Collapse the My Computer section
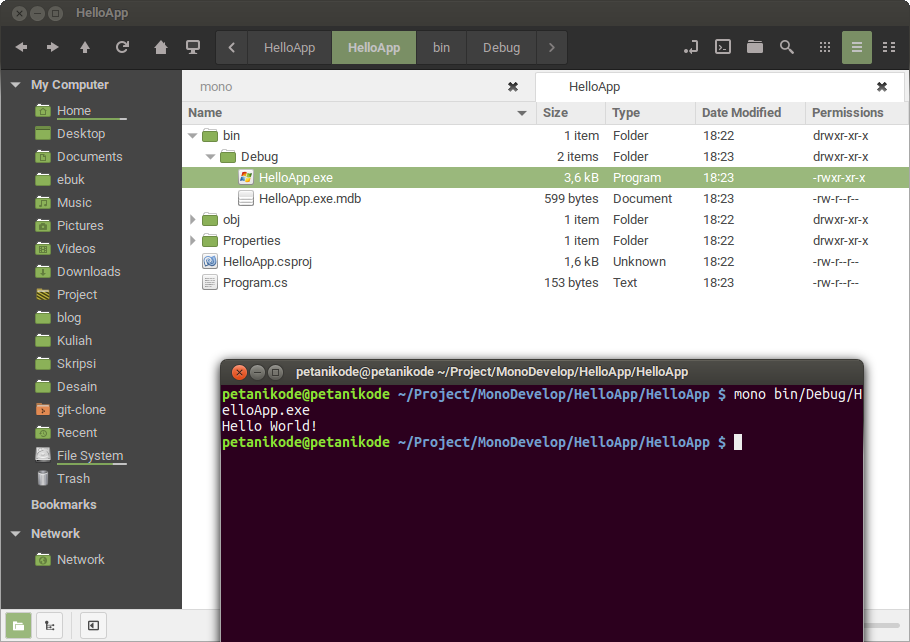 (14, 84)
